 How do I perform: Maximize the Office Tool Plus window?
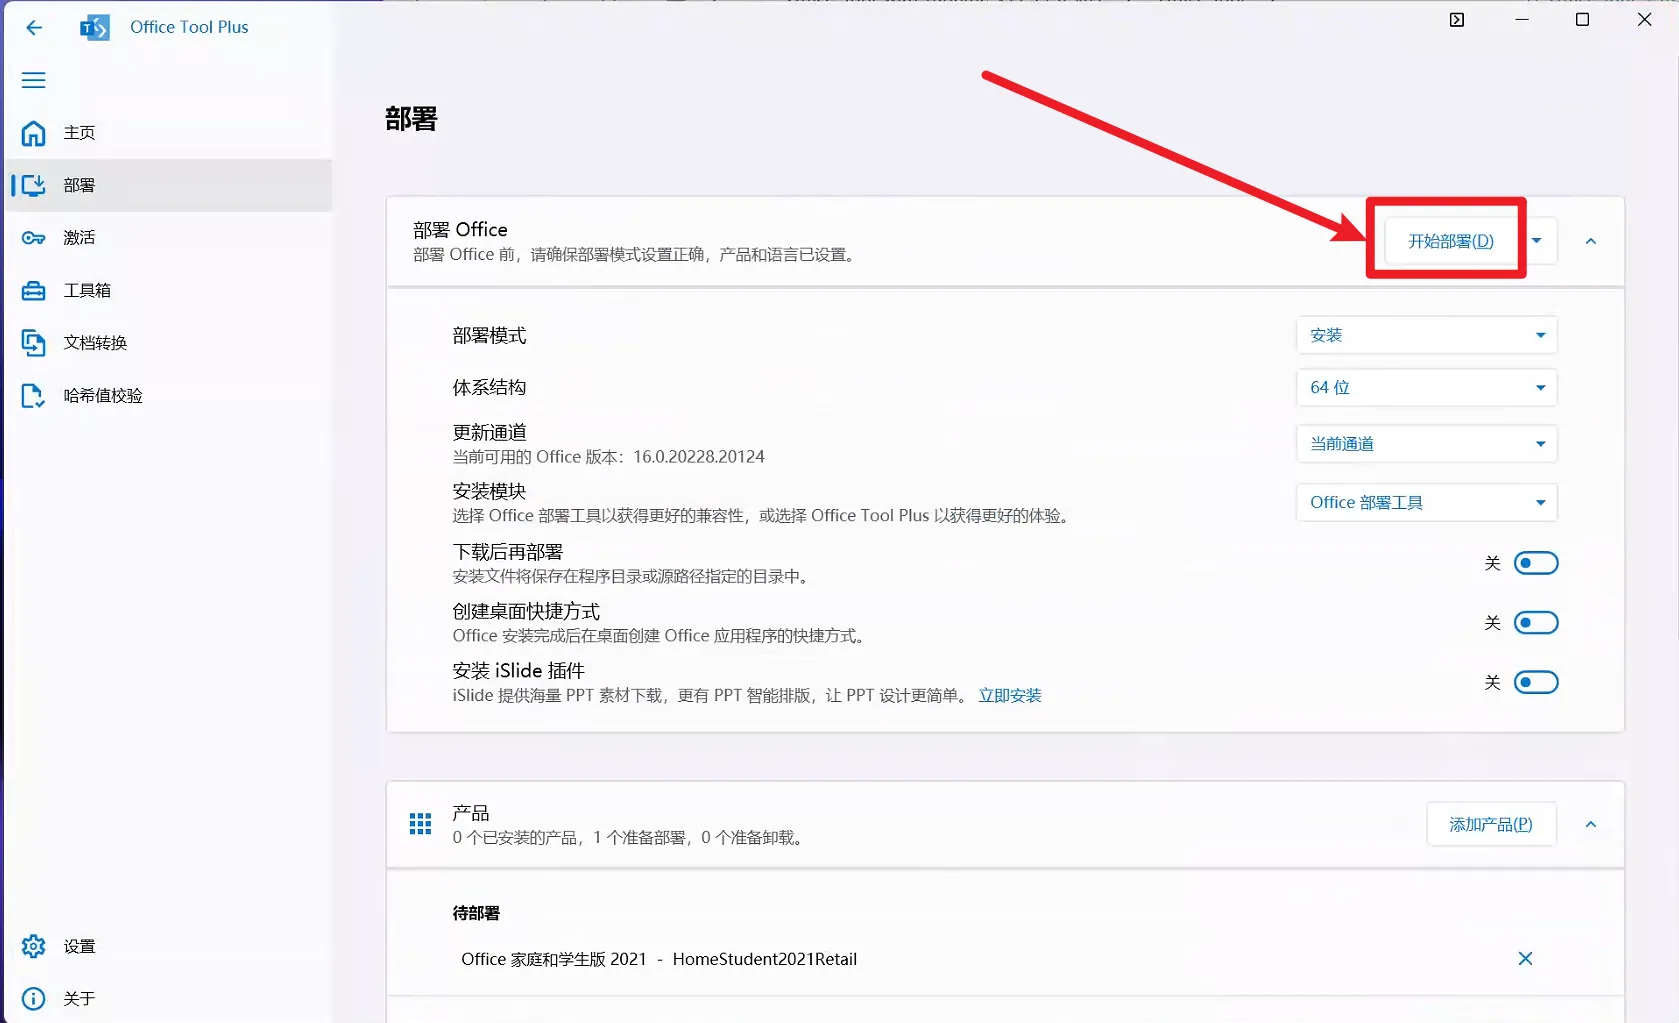(x=1582, y=20)
